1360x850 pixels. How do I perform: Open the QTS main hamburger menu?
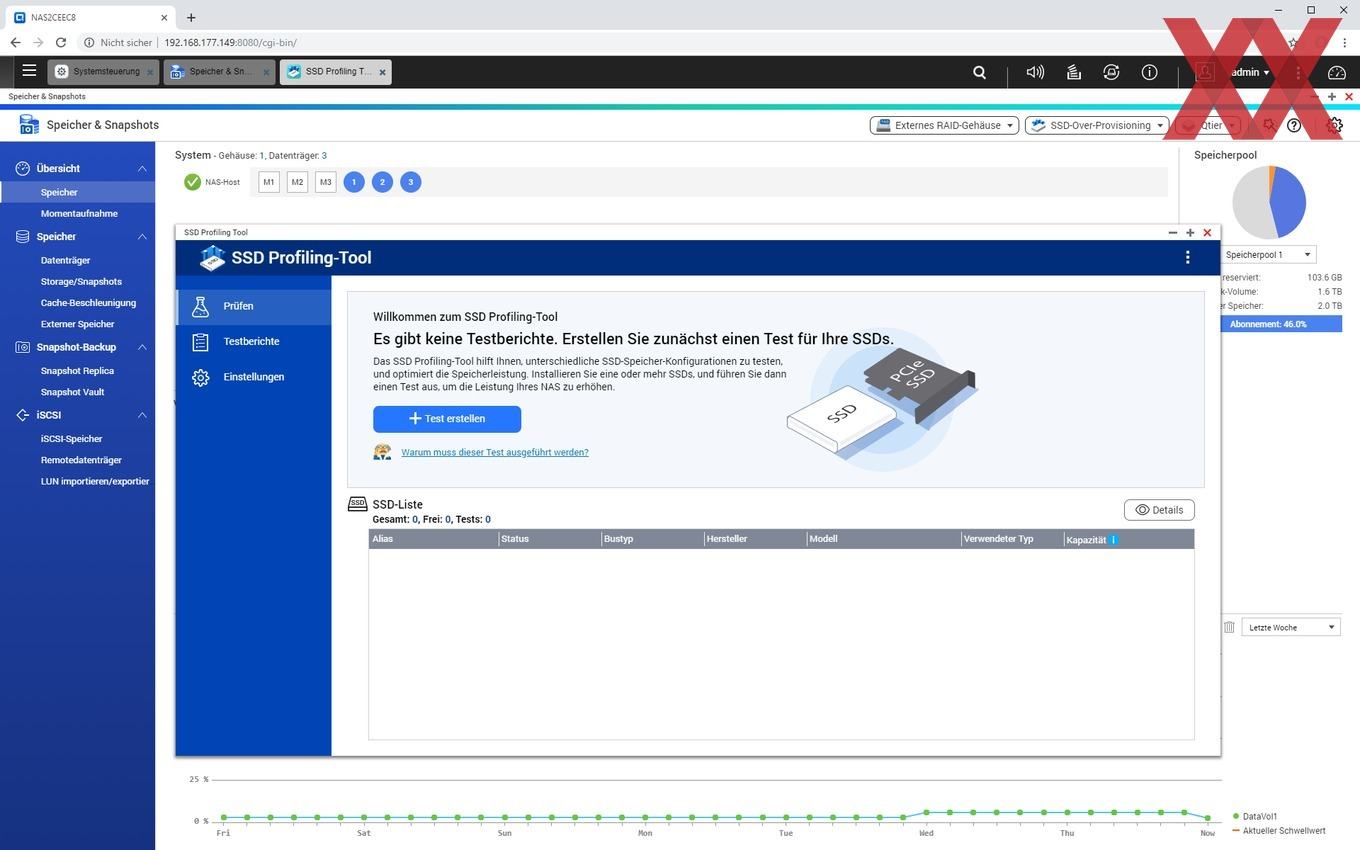29,71
